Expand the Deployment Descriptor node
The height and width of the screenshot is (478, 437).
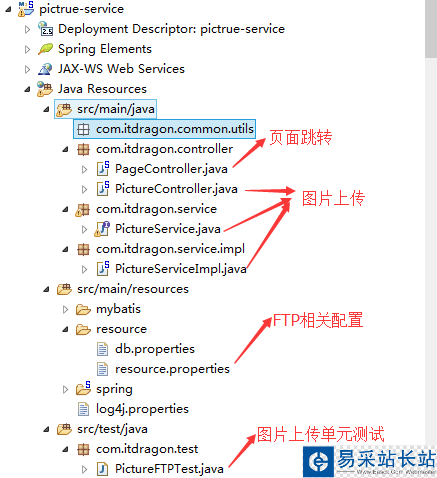27,30
